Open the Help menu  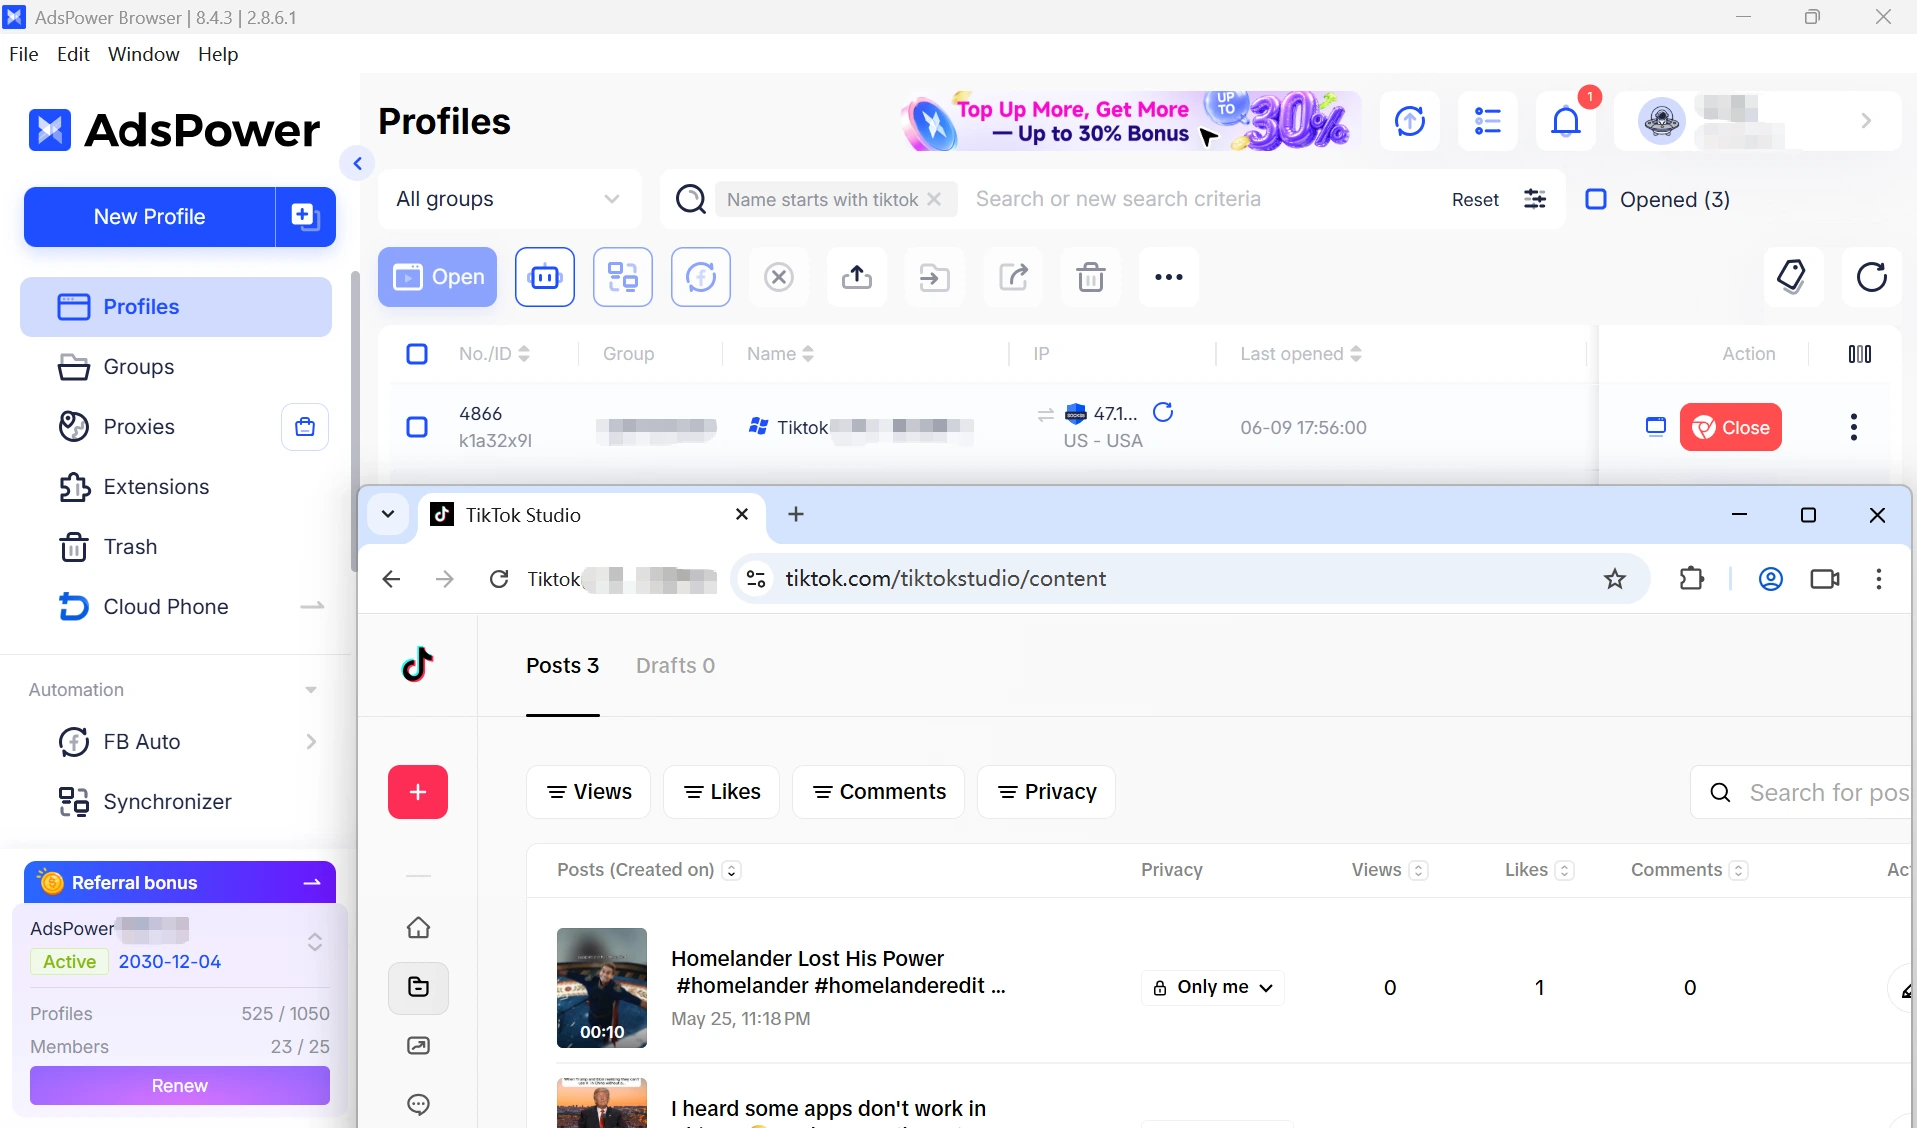point(218,54)
